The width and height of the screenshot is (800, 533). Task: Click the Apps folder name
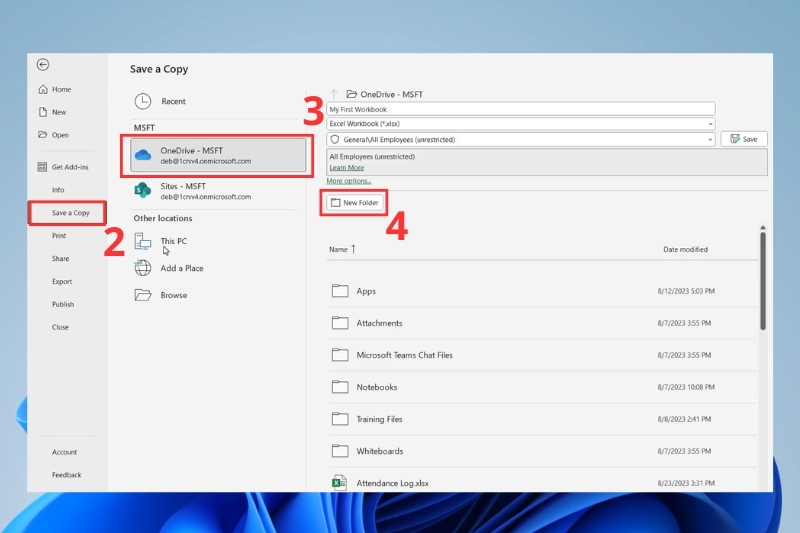pos(366,291)
